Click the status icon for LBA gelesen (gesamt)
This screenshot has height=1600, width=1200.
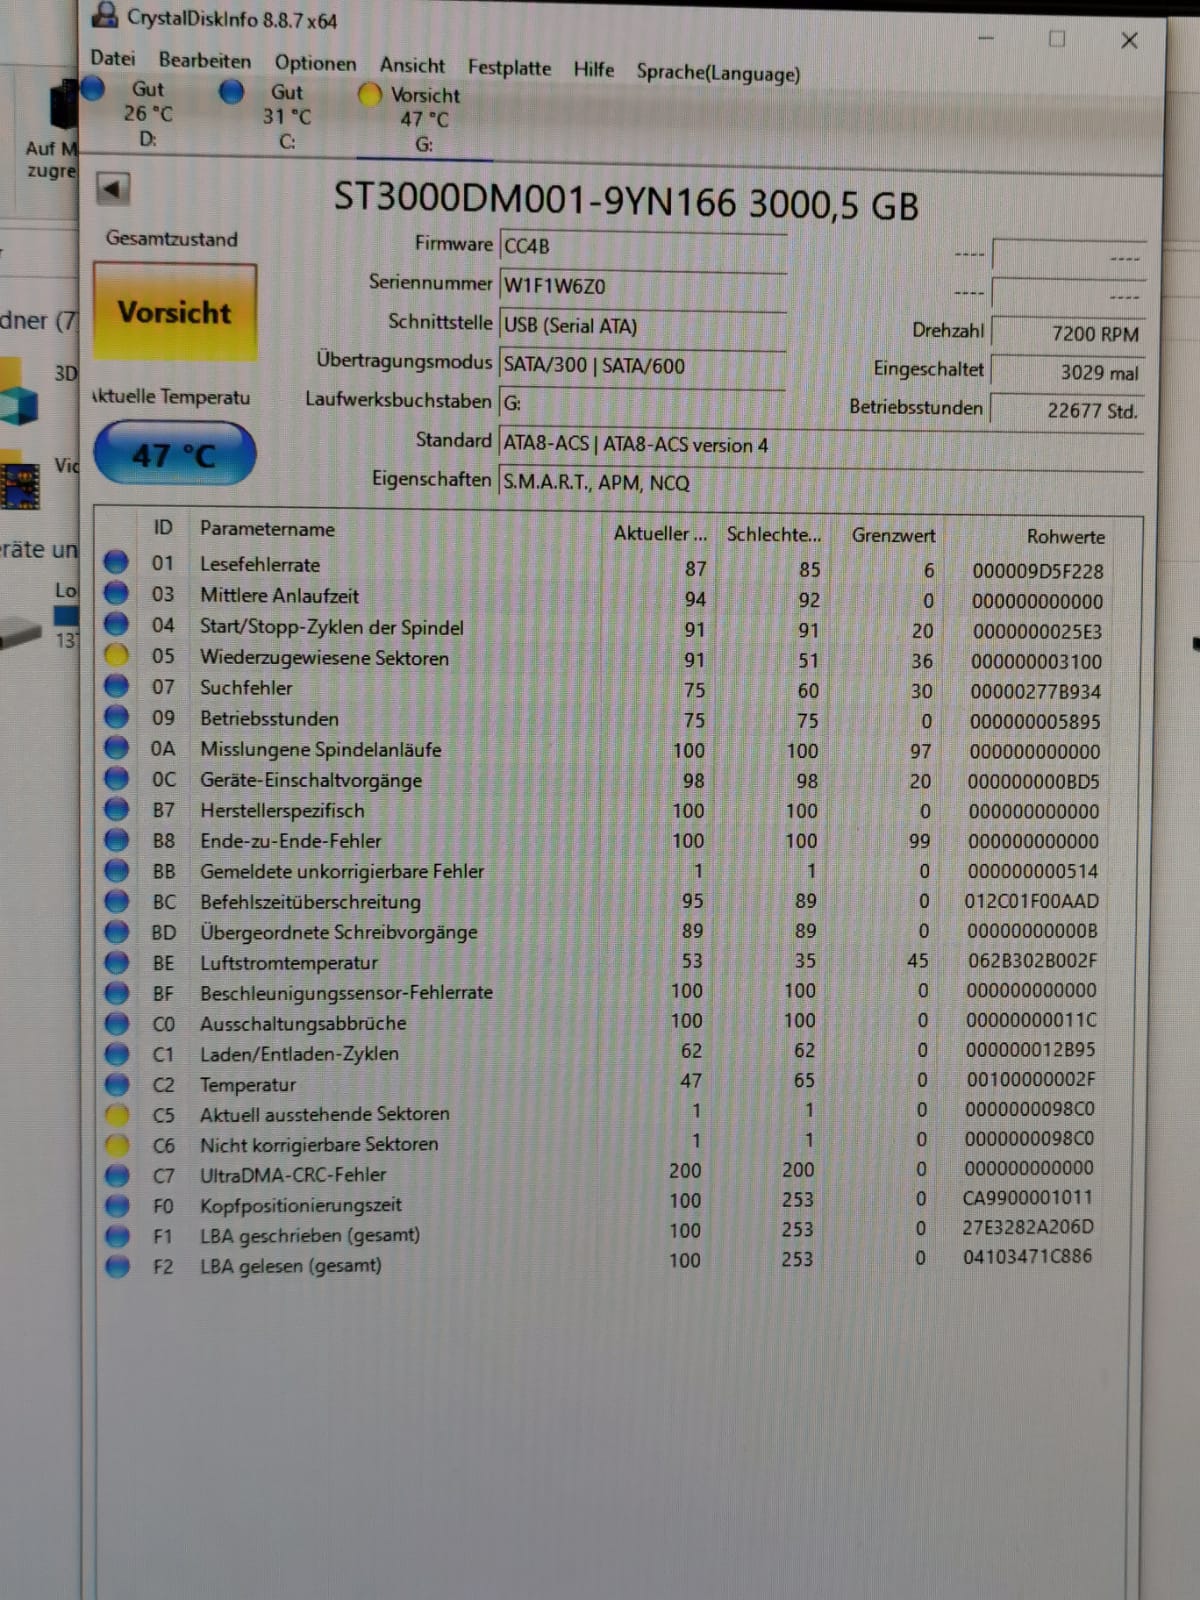pyautogui.click(x=116, y=1266)
